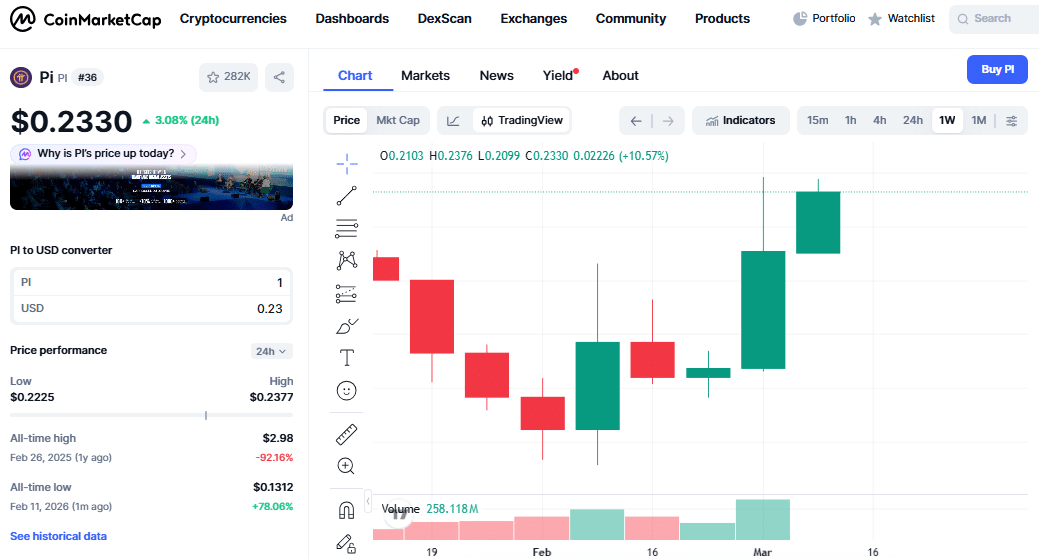This screenshot has width=1039, height=559.
Task: Expand the Dashboards menu
Action: [352, 19]
